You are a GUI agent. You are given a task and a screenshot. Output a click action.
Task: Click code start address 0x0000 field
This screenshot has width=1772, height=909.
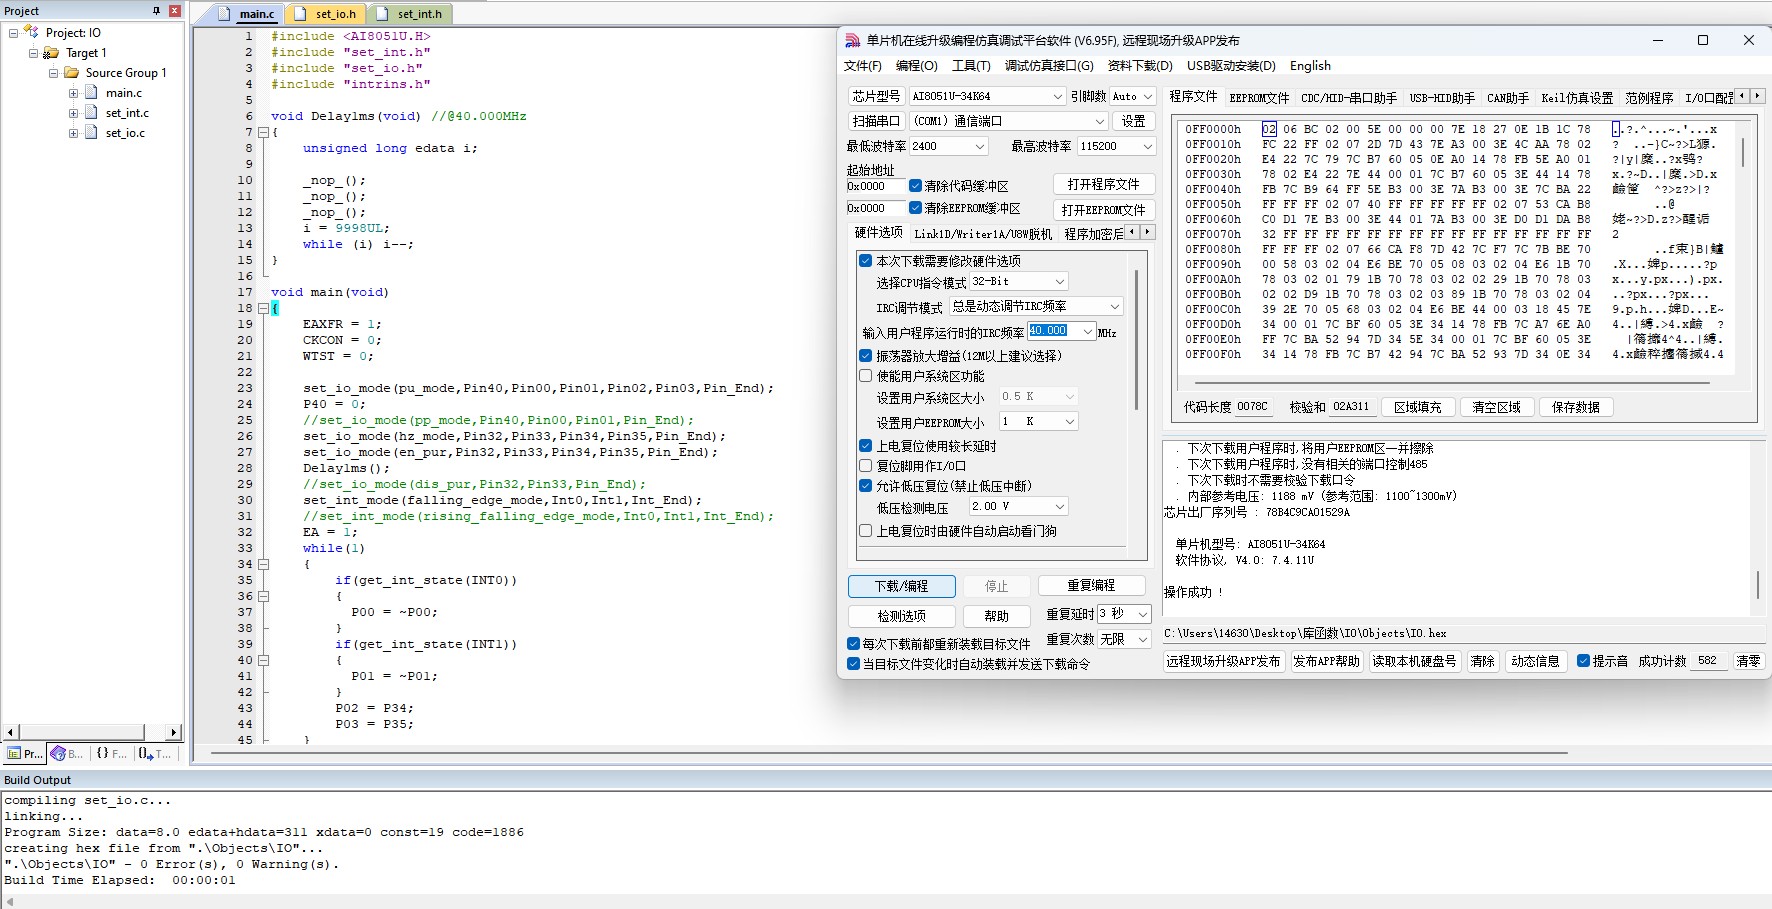pos(875,186)
